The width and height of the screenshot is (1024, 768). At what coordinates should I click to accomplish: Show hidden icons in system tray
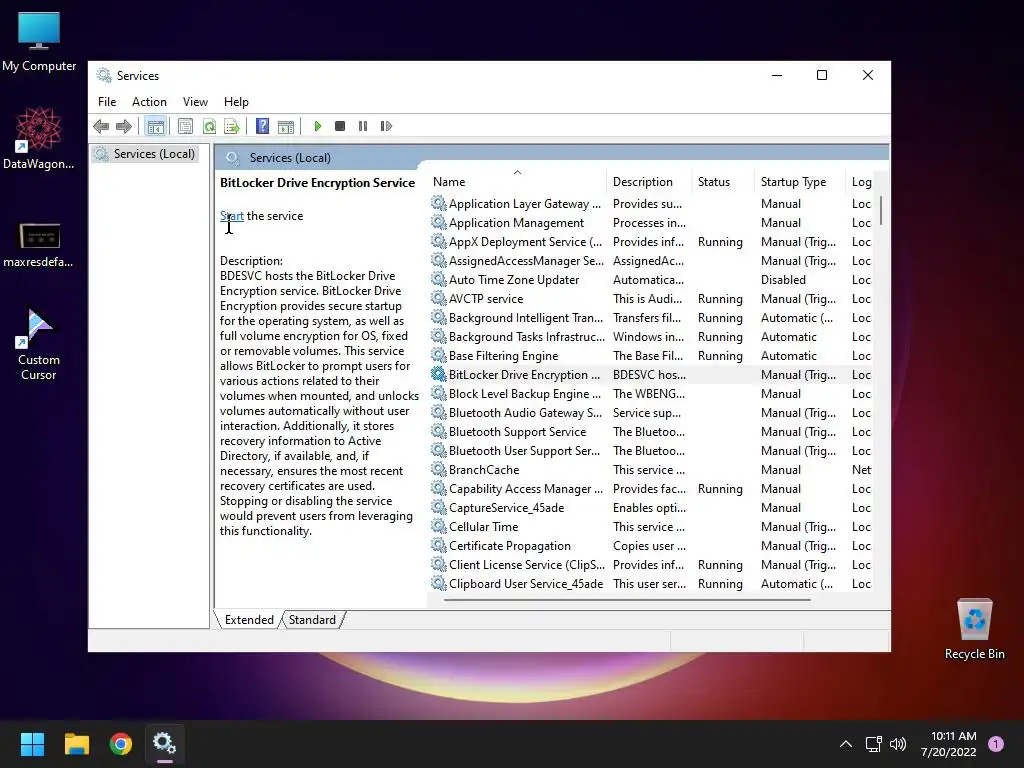(846, 744)
